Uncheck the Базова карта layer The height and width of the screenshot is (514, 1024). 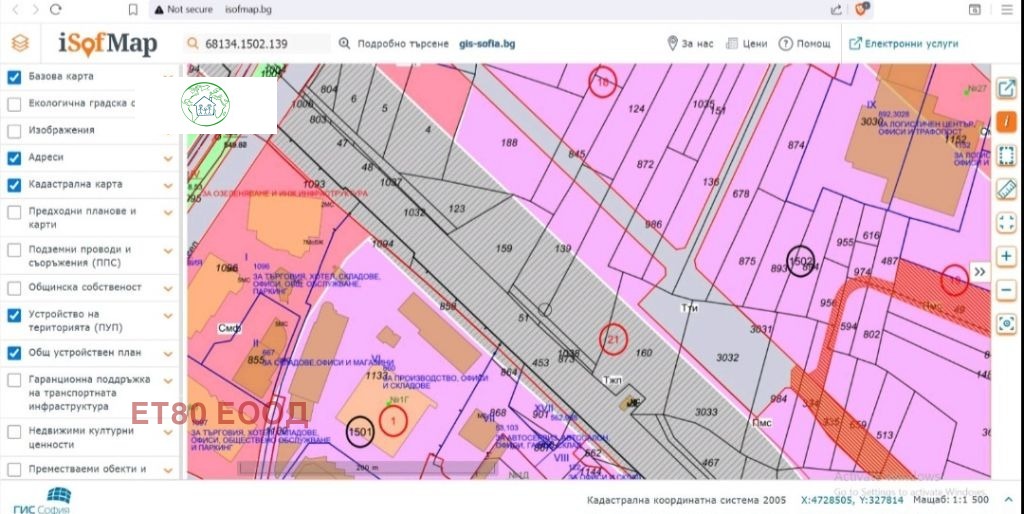(x=14, y=77)
